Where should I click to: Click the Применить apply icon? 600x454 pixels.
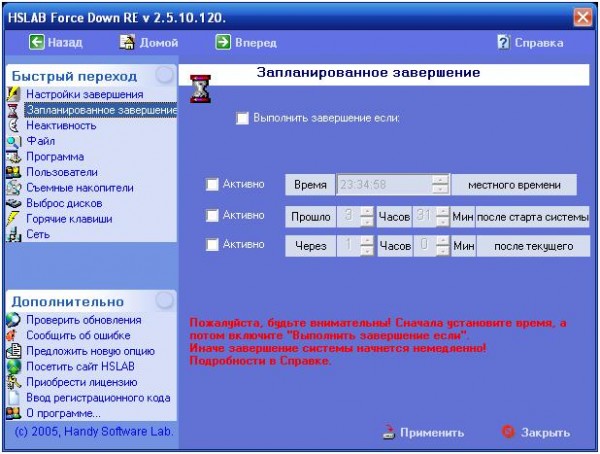[389, 432]
